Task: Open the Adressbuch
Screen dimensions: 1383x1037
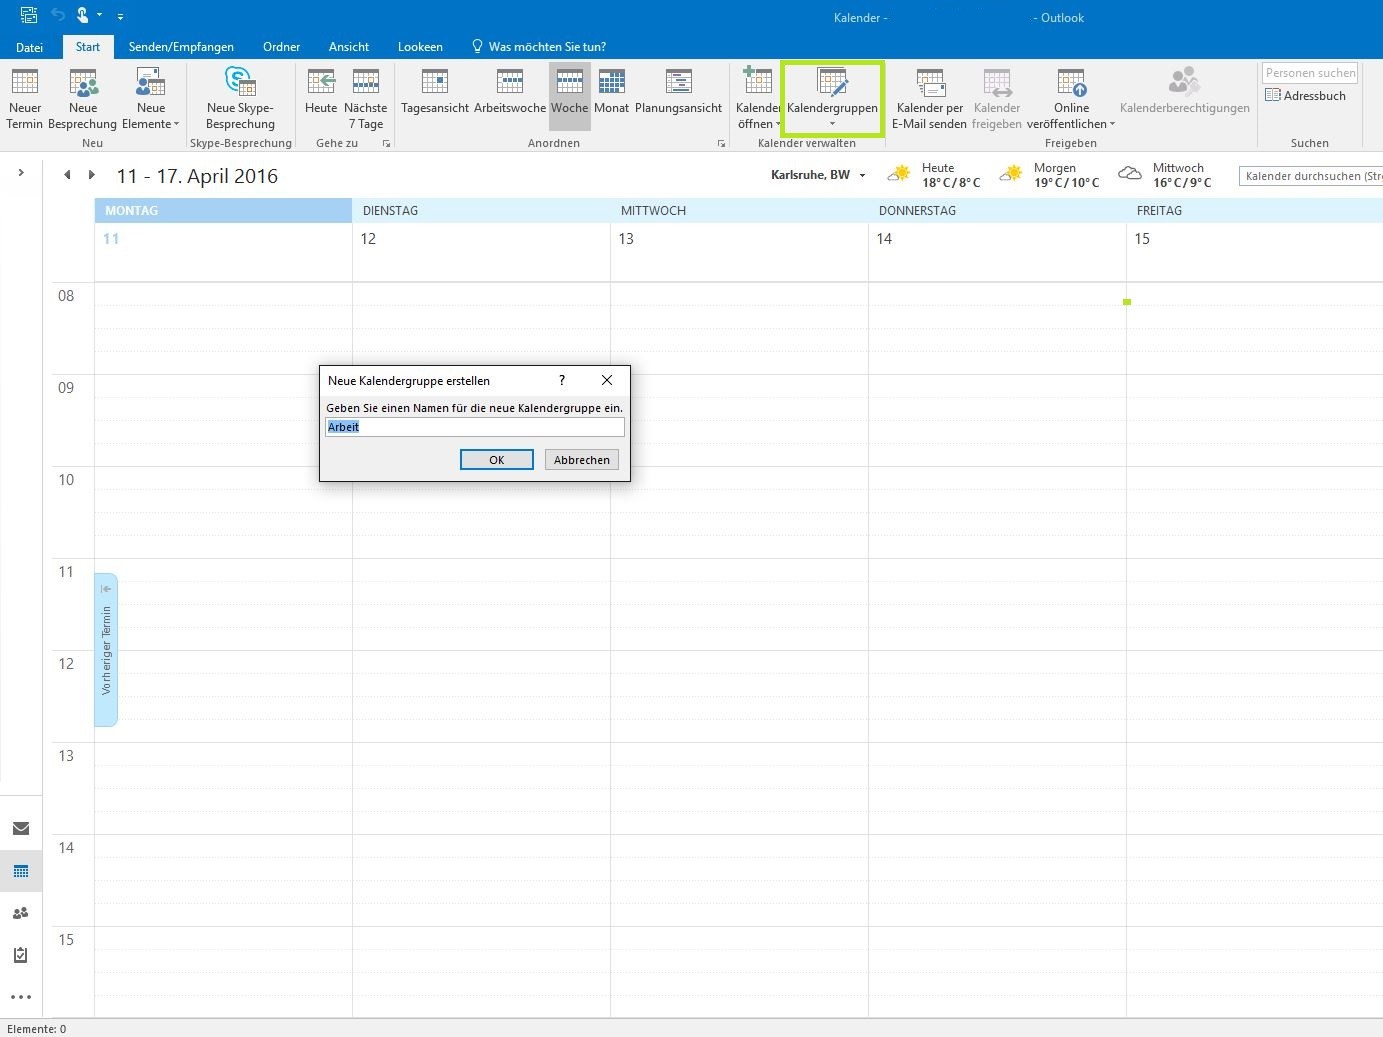Action: [x=1306, y=96]
